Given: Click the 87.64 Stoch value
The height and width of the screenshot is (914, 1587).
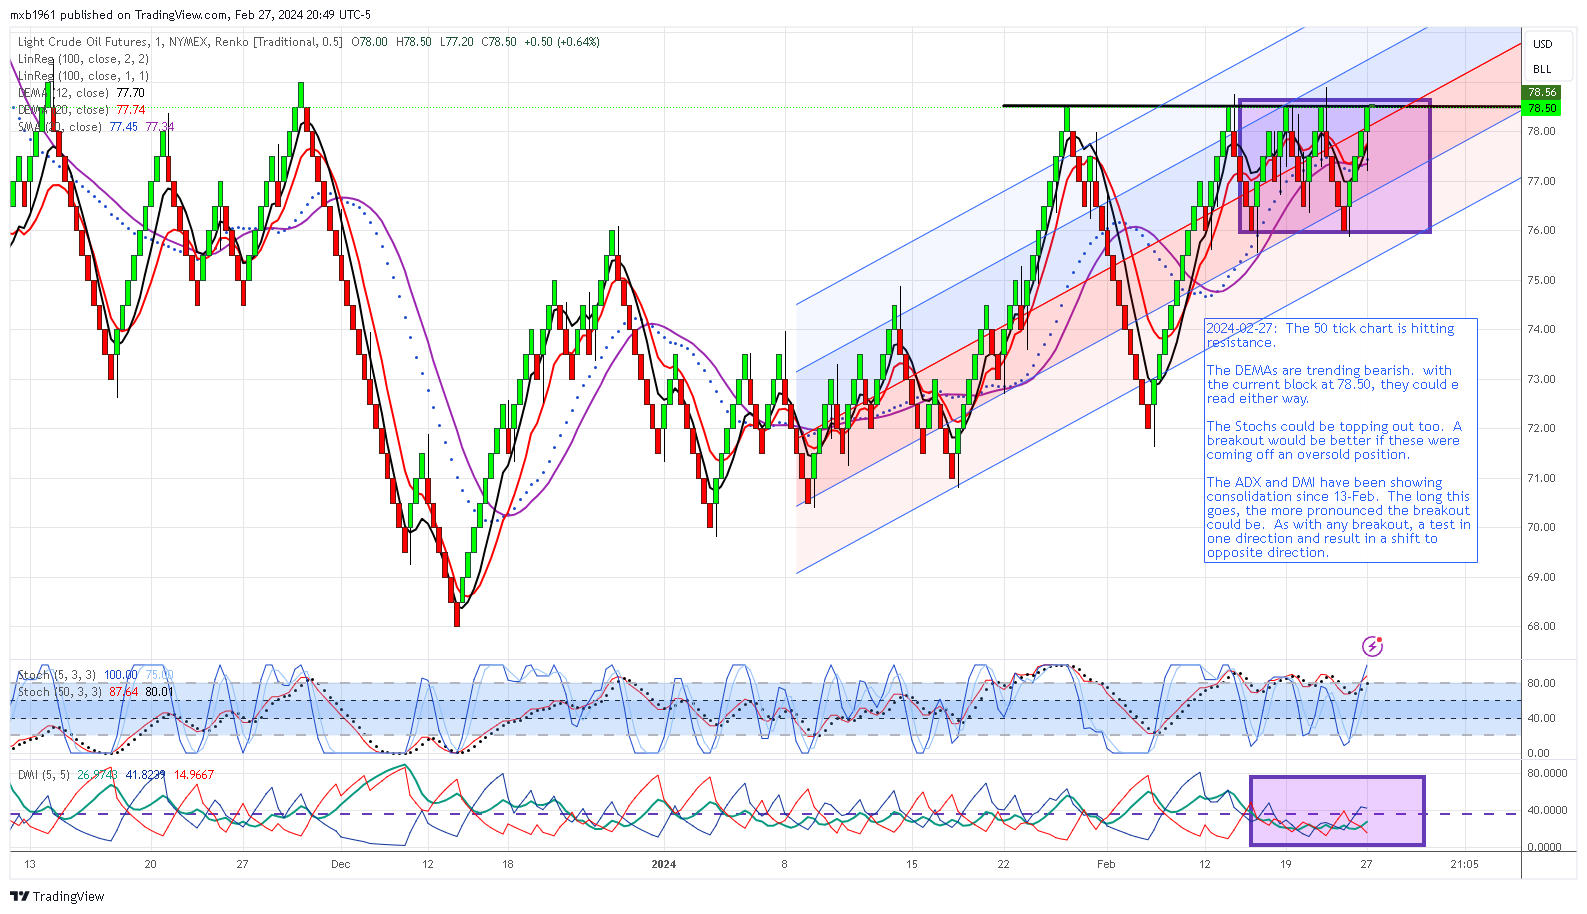Looking at the screenshot, I should pos(124,692).
